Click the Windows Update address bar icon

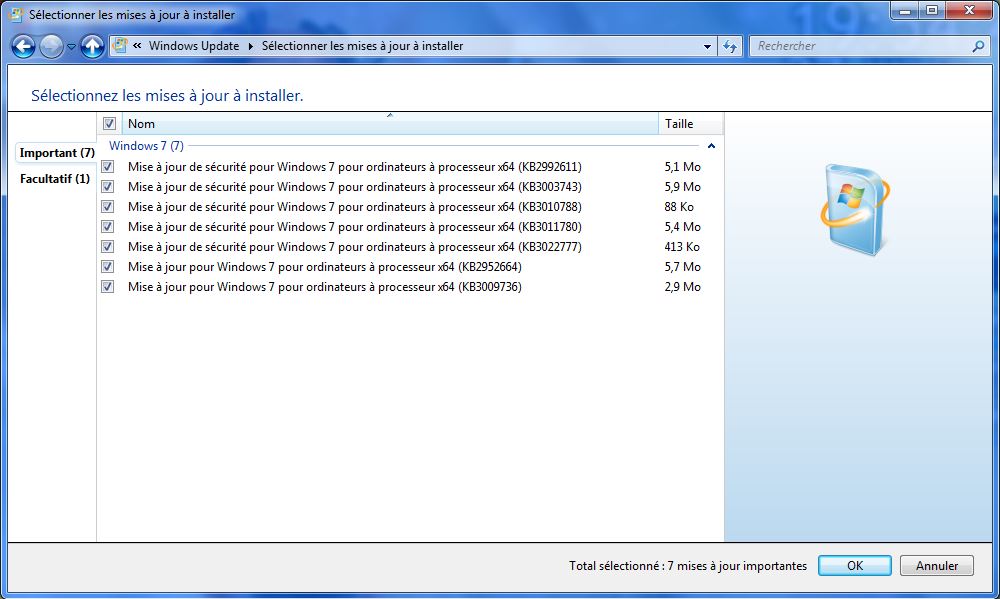[x=120, y=45]
